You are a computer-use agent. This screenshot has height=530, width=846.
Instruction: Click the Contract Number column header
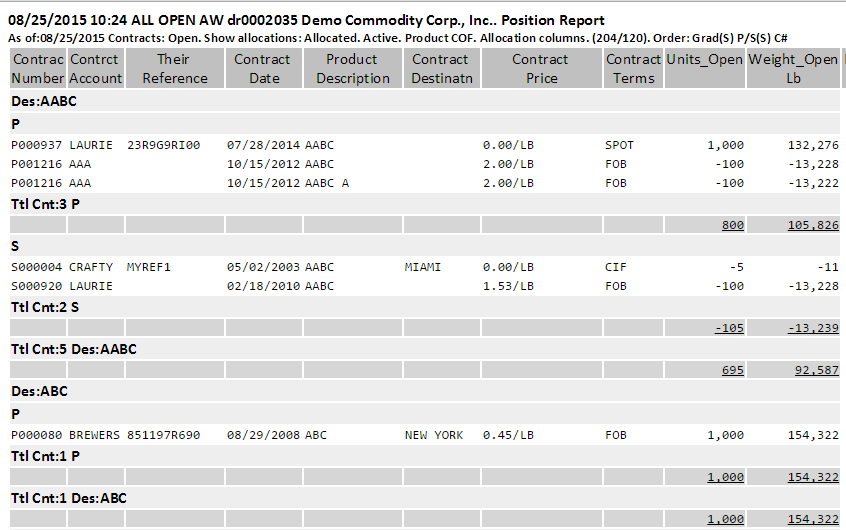pyautogui.click(x=38, y=69)
